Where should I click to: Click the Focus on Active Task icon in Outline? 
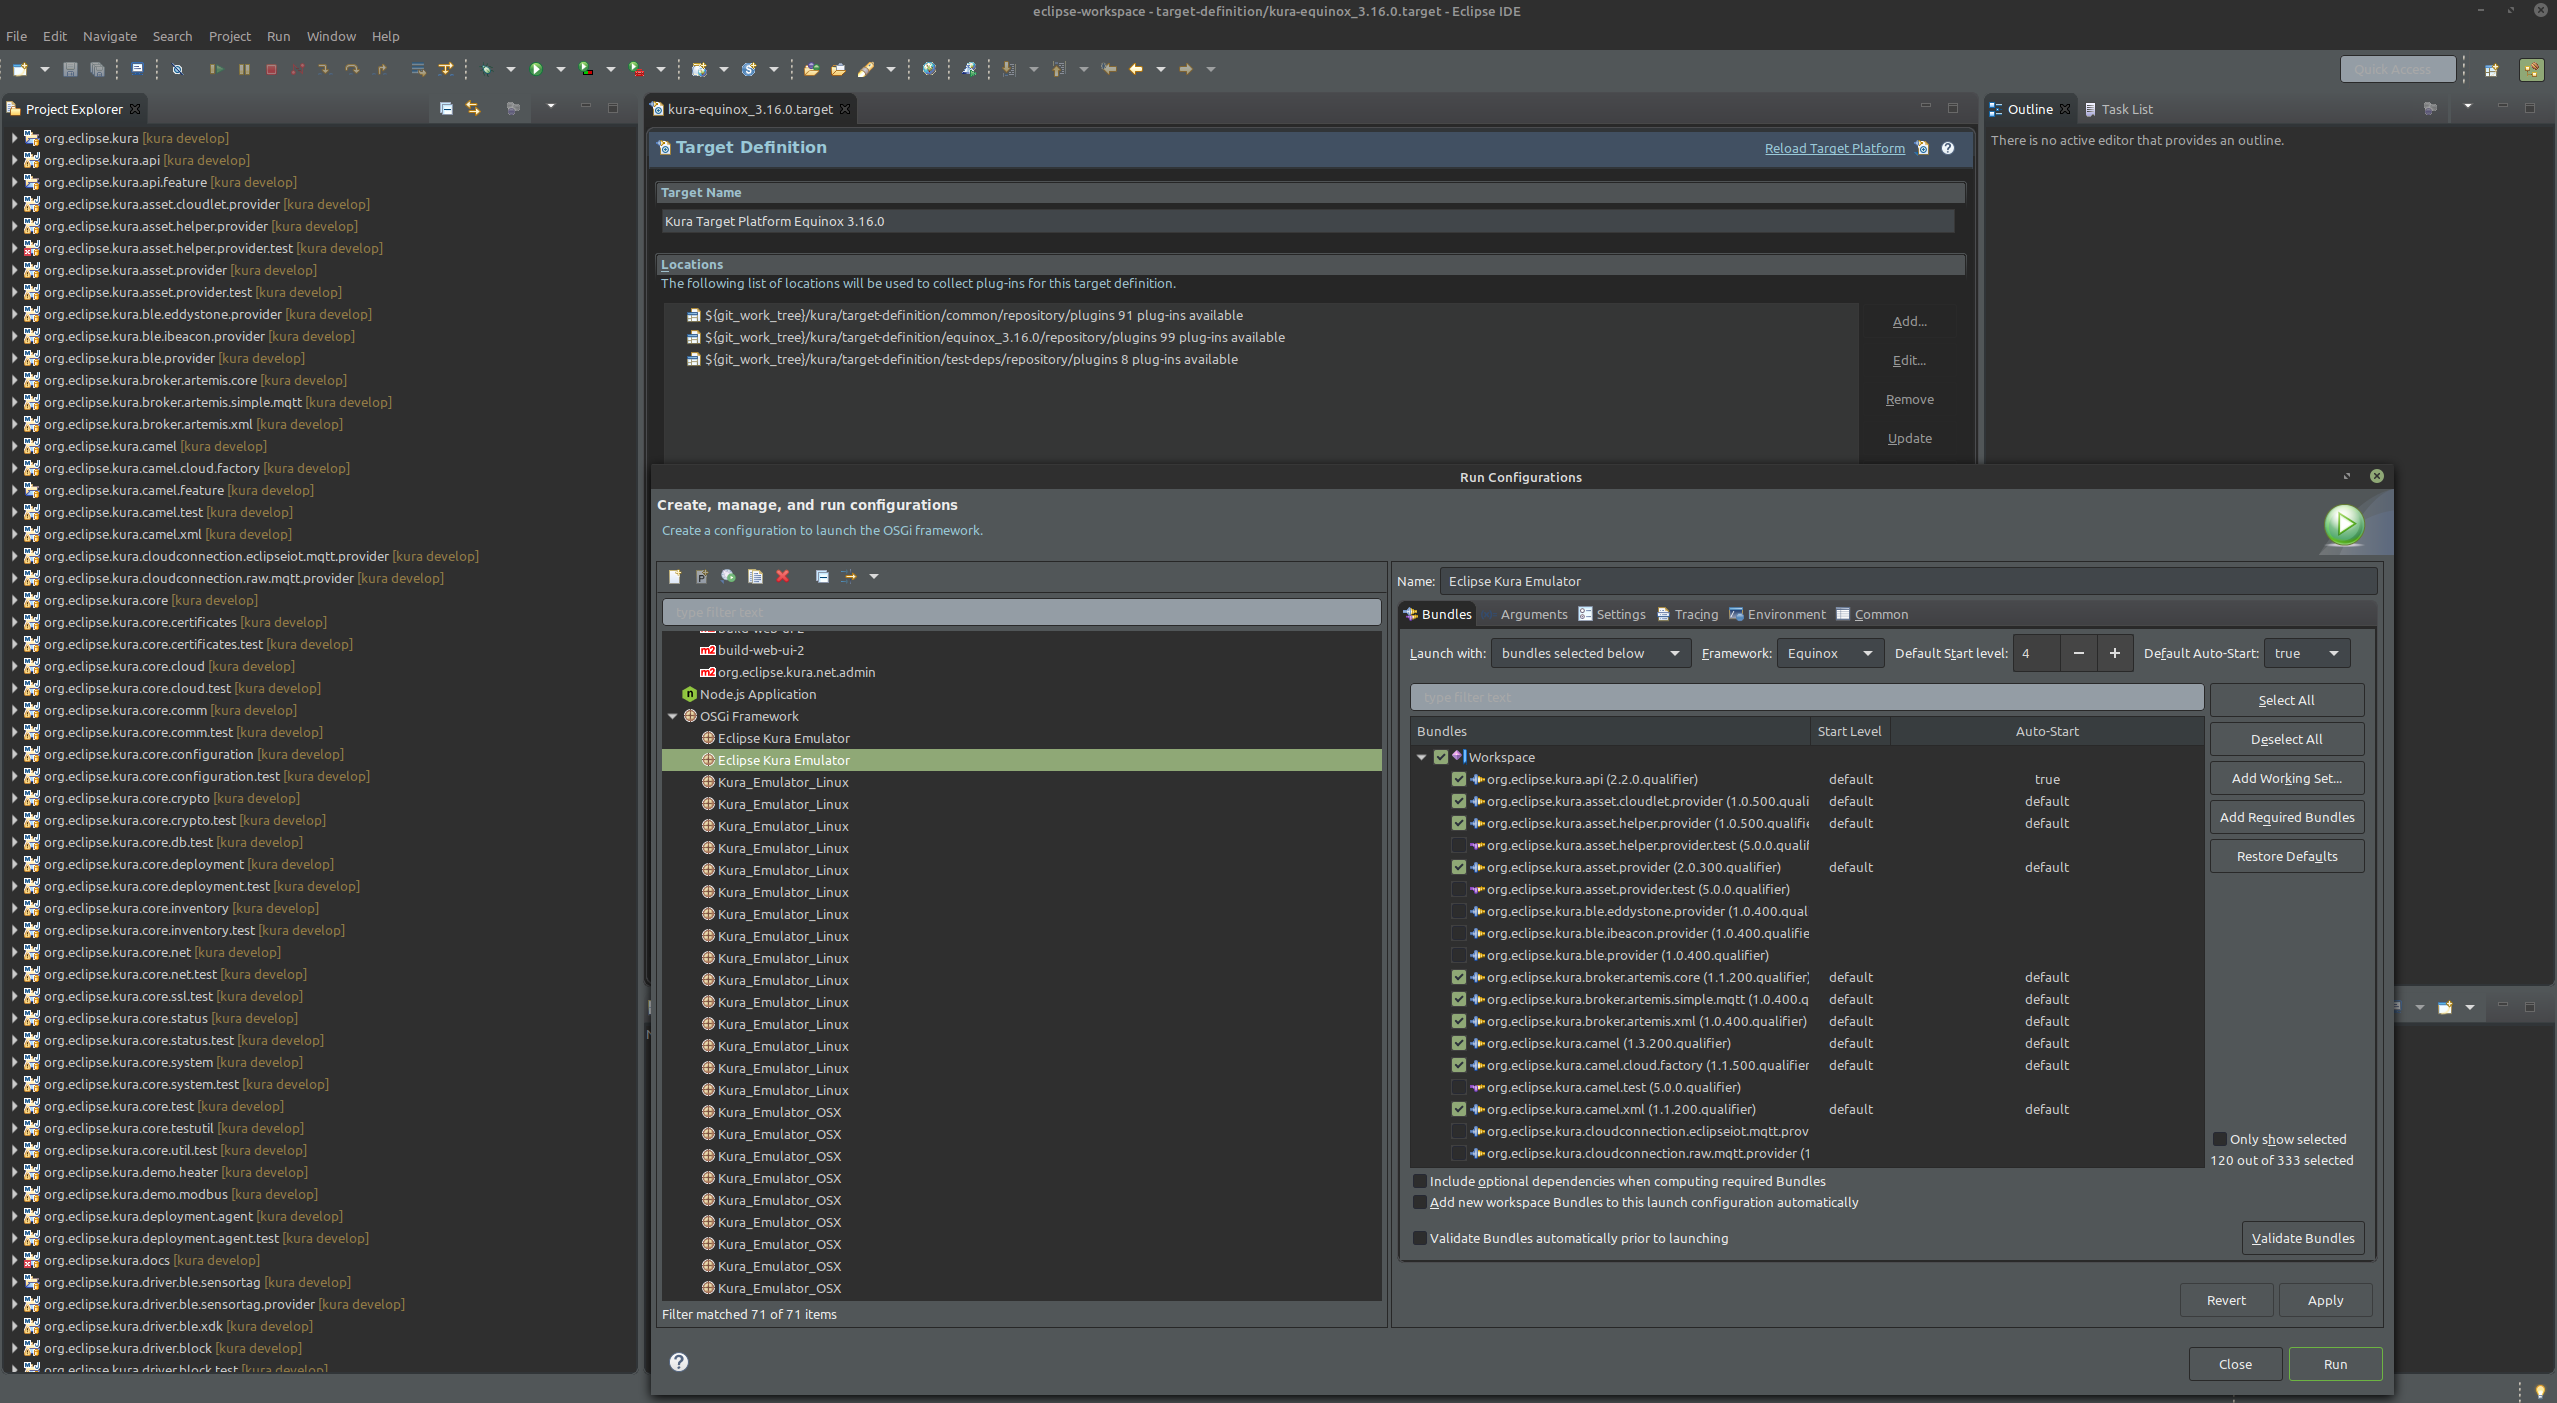(2430, 108)
